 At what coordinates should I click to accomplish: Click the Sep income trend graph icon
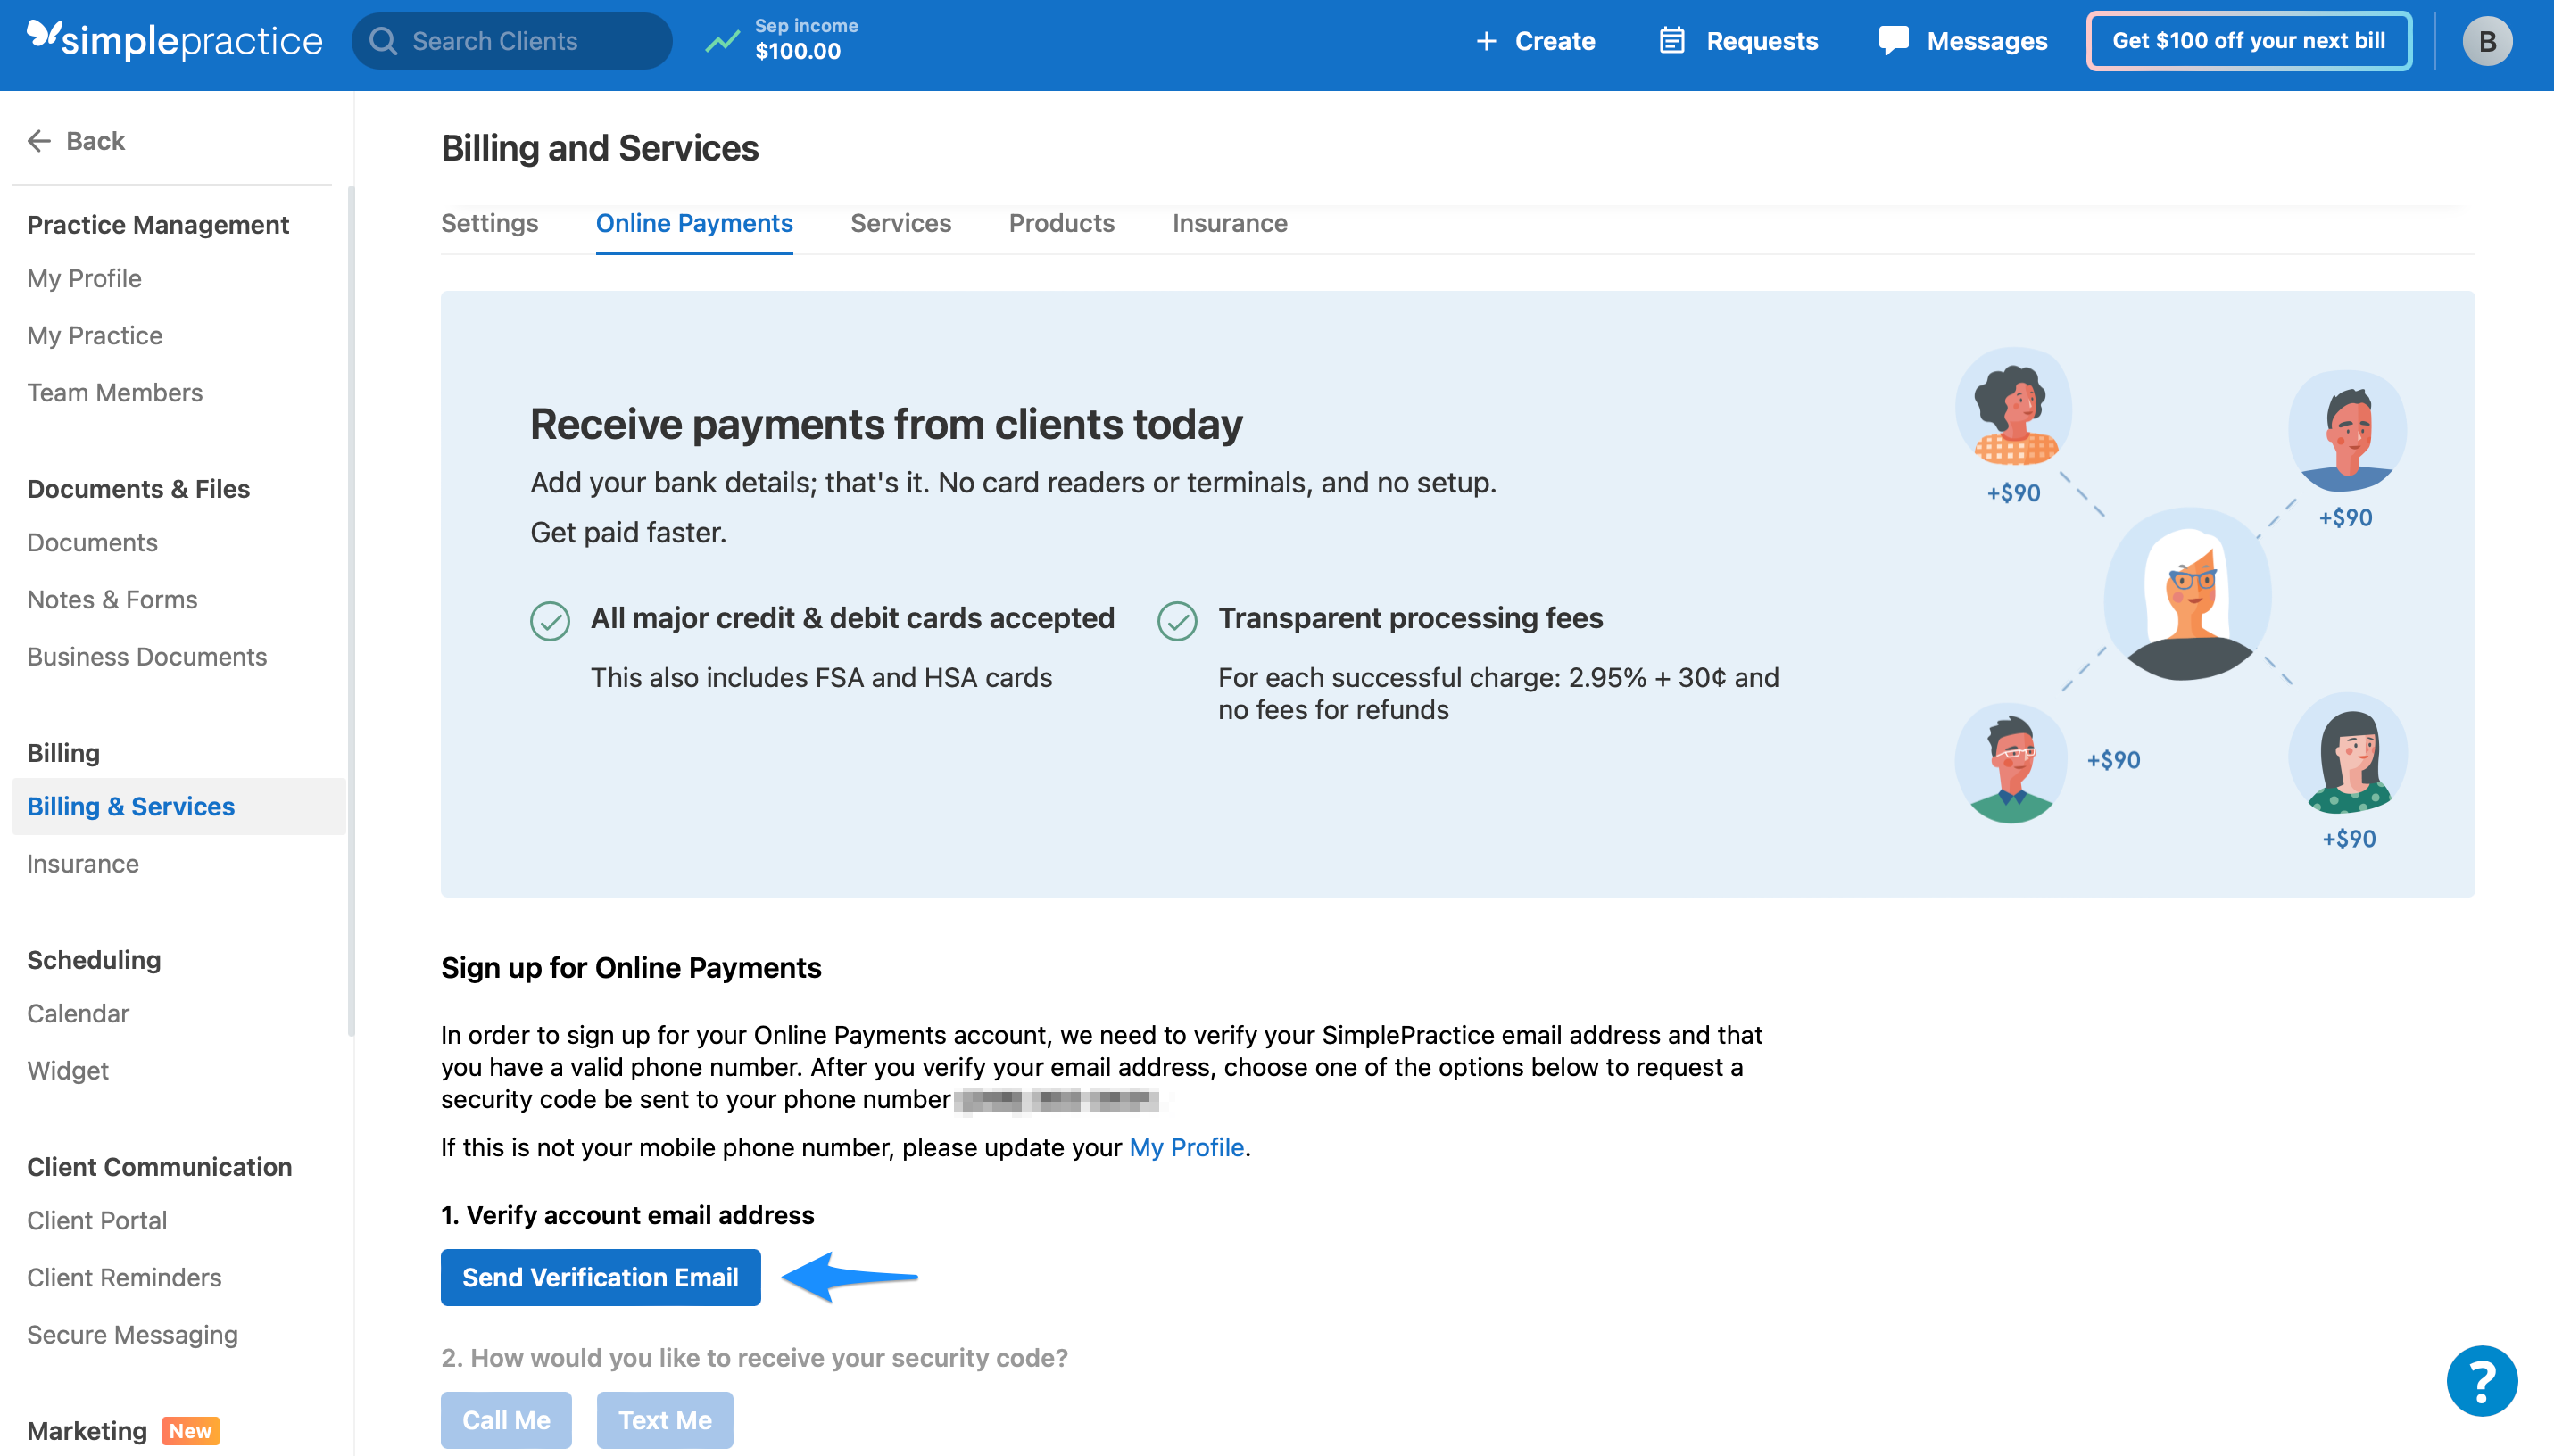click(722, 41)
